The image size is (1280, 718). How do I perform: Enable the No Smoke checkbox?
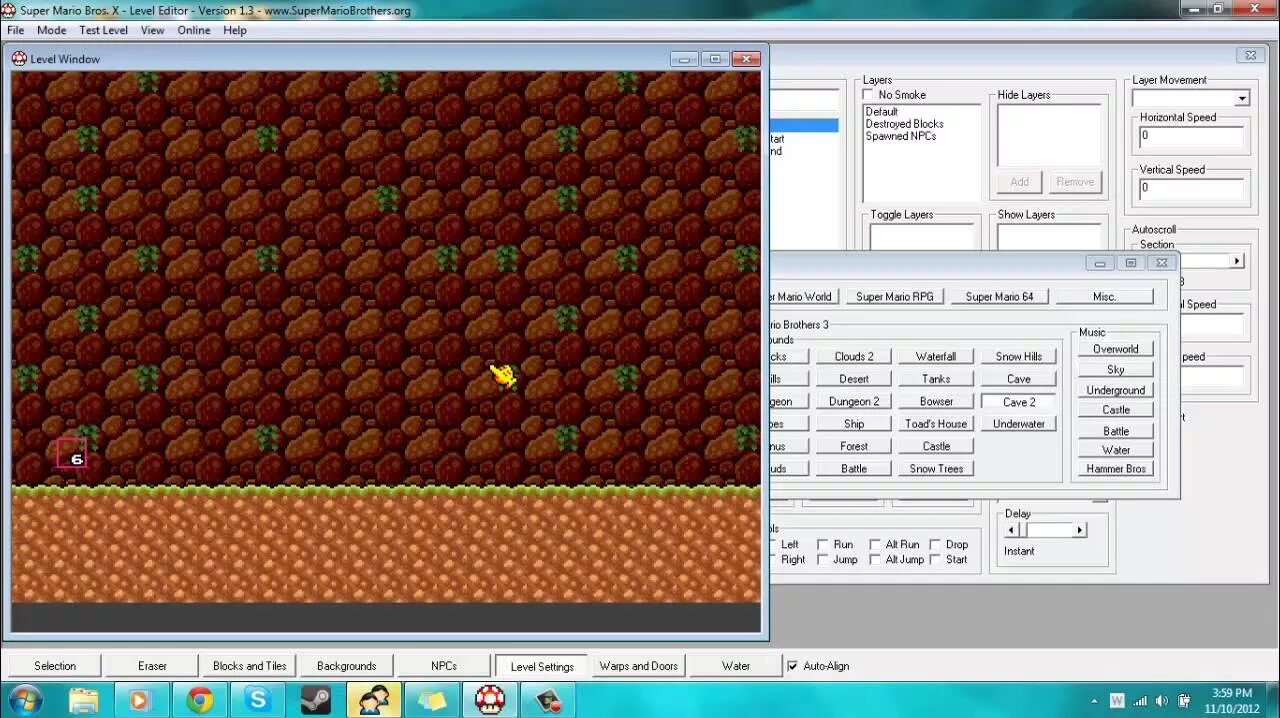868,95
